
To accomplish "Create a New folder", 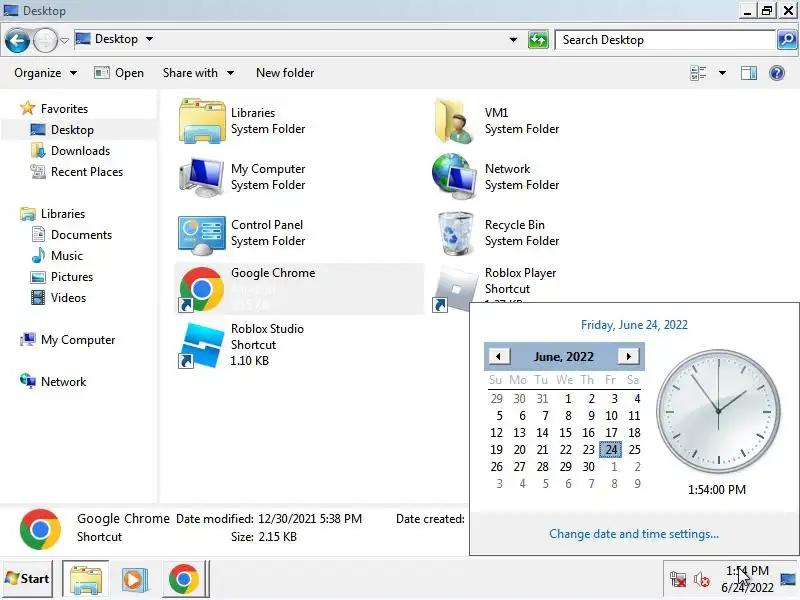I will (x=285, y=73).
